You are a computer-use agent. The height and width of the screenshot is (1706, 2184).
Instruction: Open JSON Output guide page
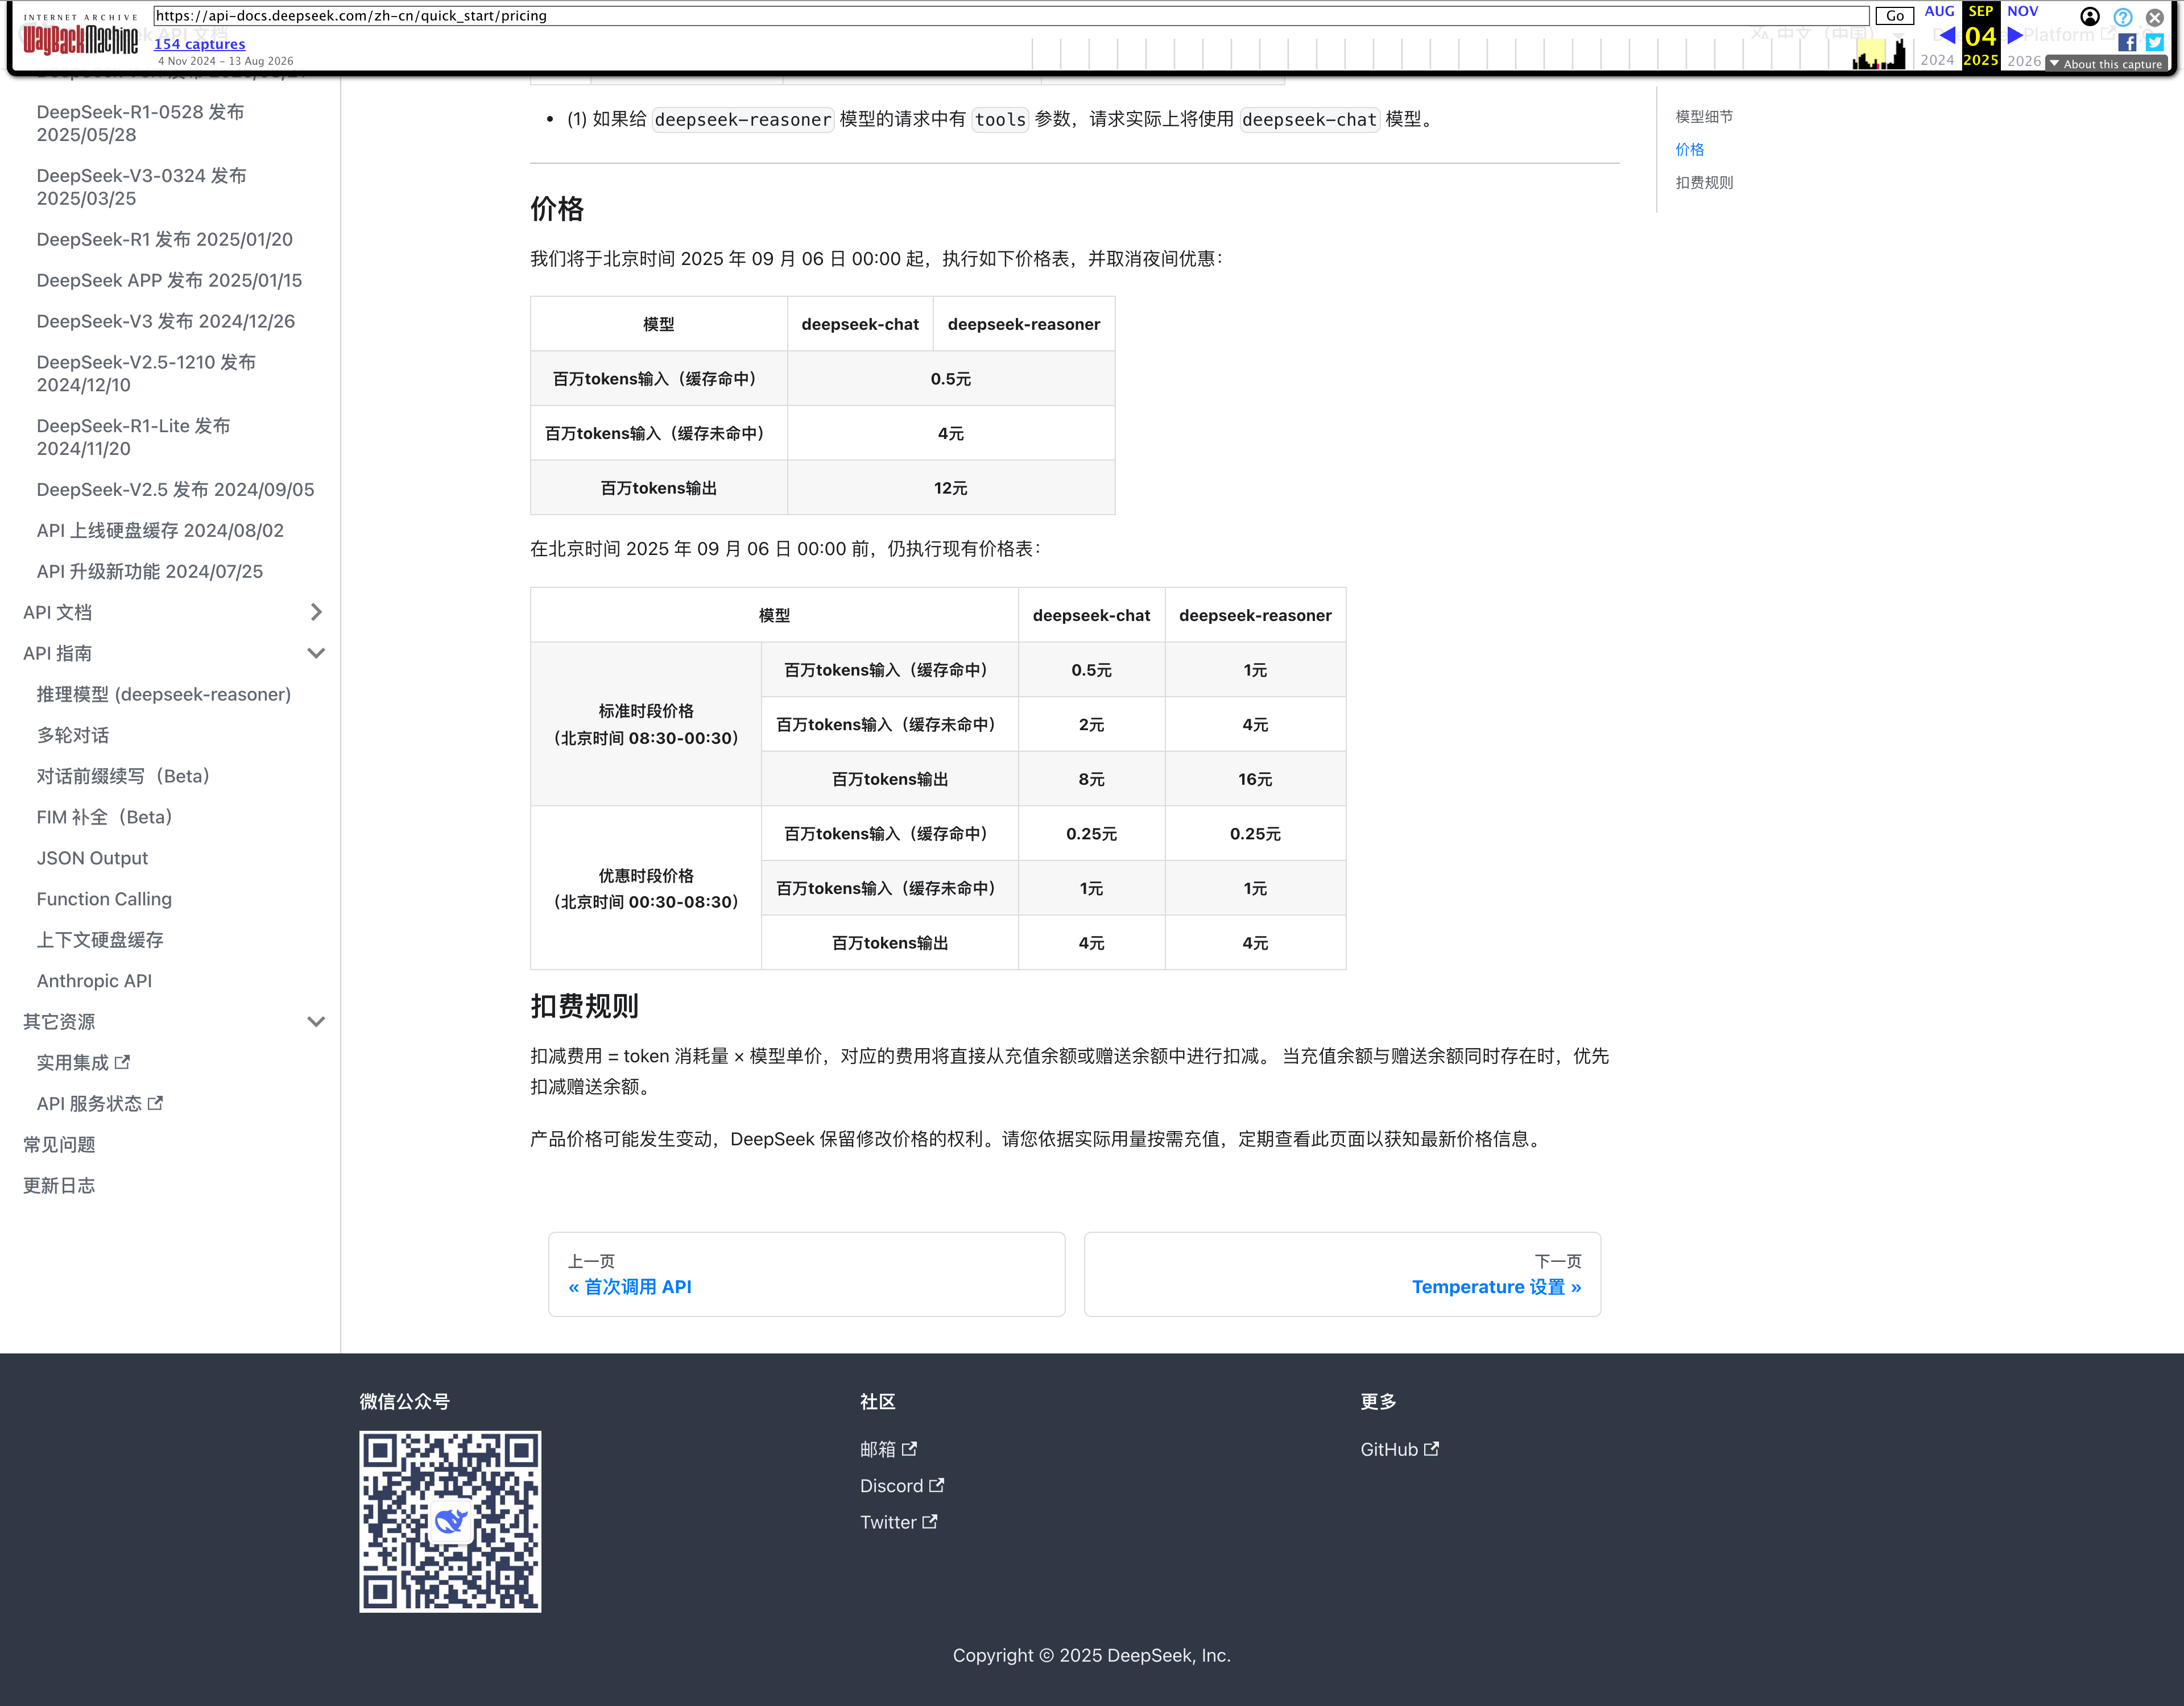tap(92, 858)
